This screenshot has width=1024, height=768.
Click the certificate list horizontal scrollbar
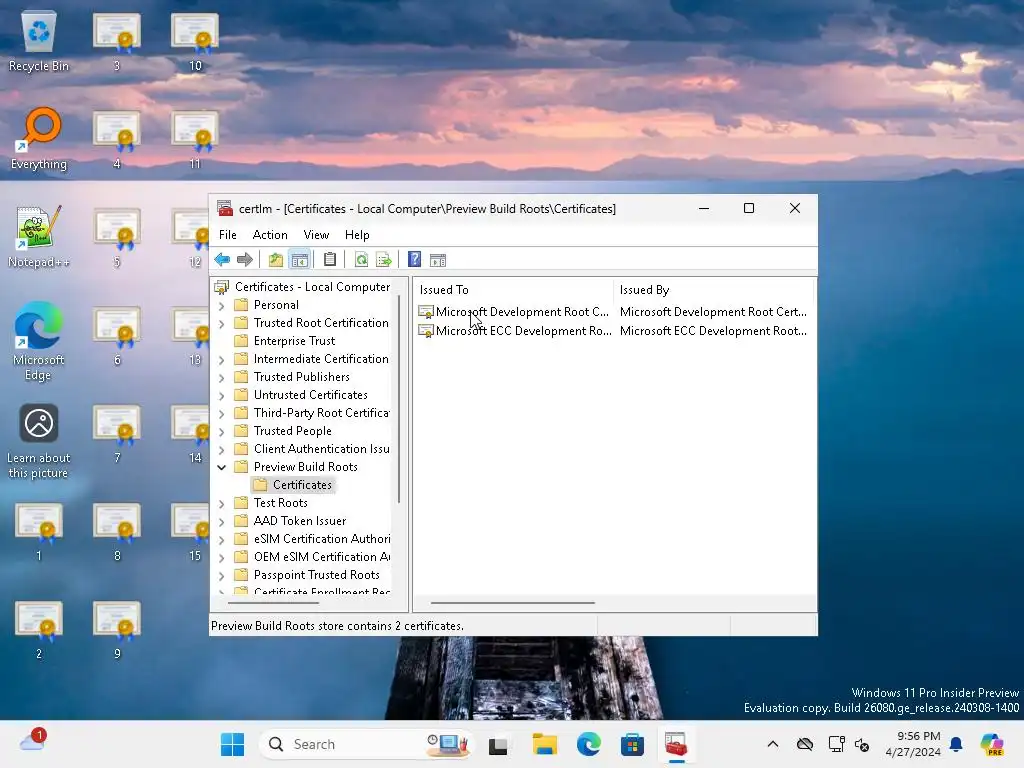pos(513,603)
